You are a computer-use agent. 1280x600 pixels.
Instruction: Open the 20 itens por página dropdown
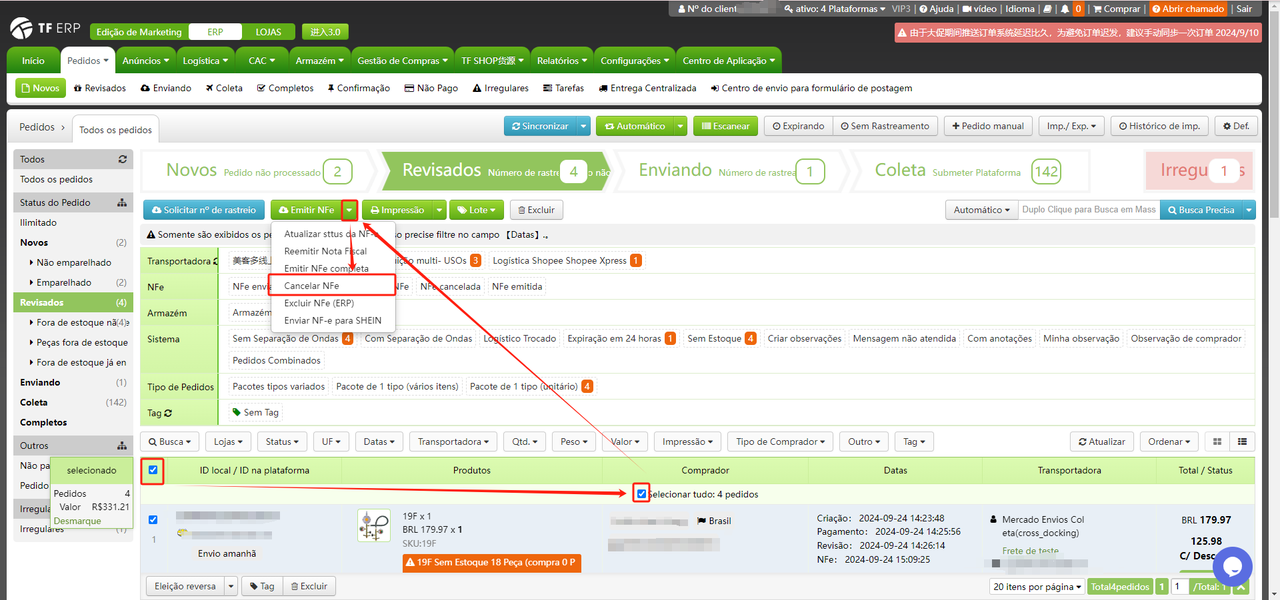point(1037,587)
